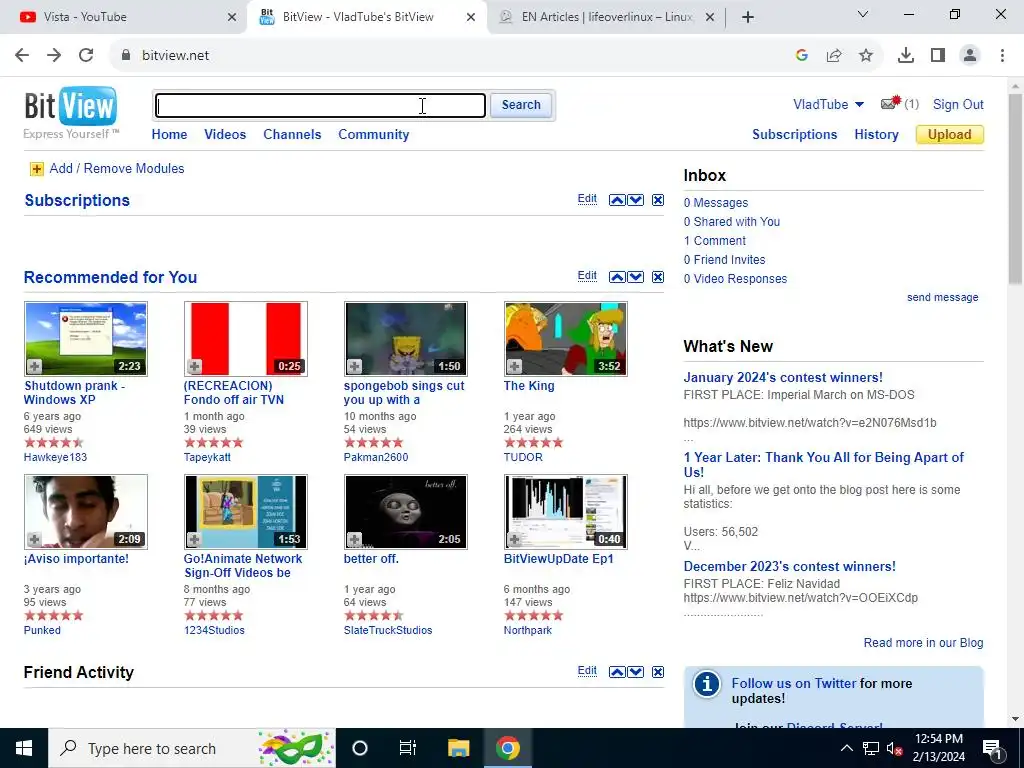
Task: Add better off. video to queue
Action: coord(354,539)
